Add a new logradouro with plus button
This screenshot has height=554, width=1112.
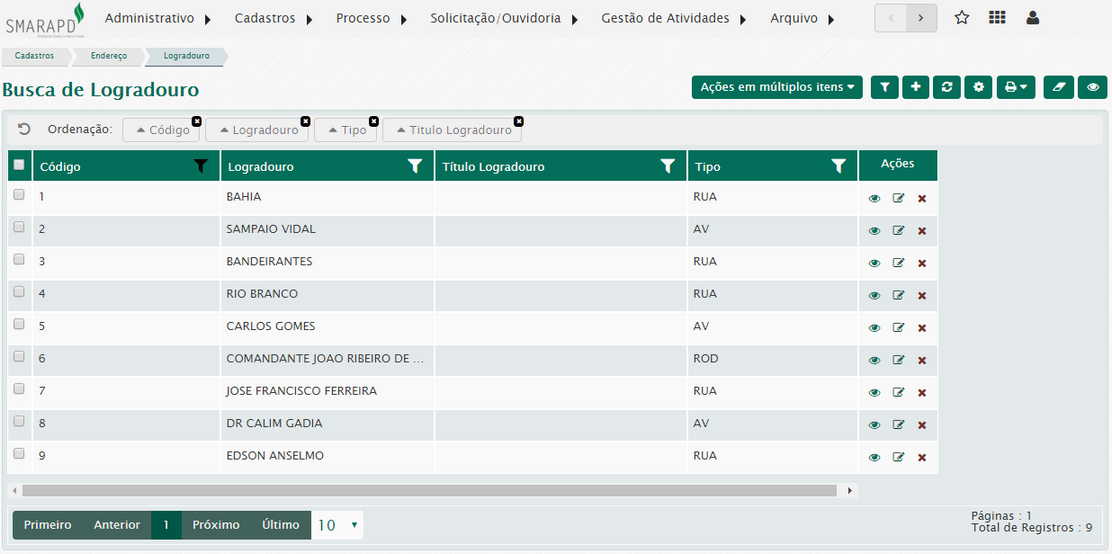(915, 88)
